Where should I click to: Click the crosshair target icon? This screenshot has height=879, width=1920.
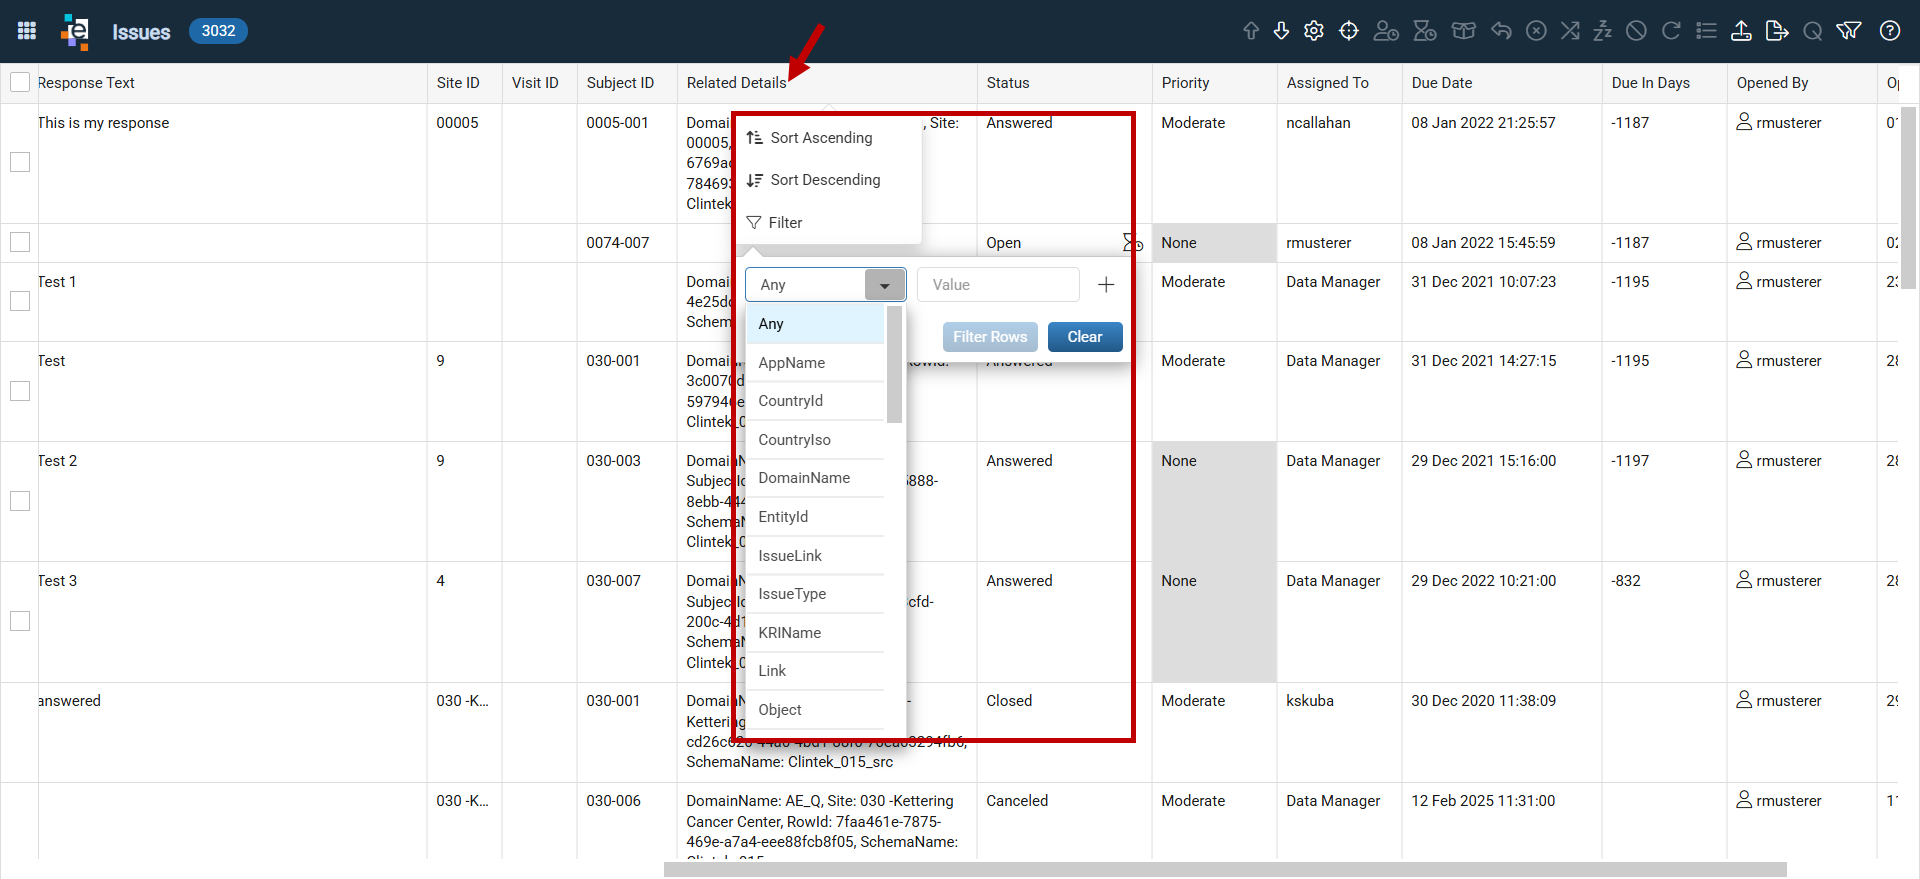(1349, 31)
